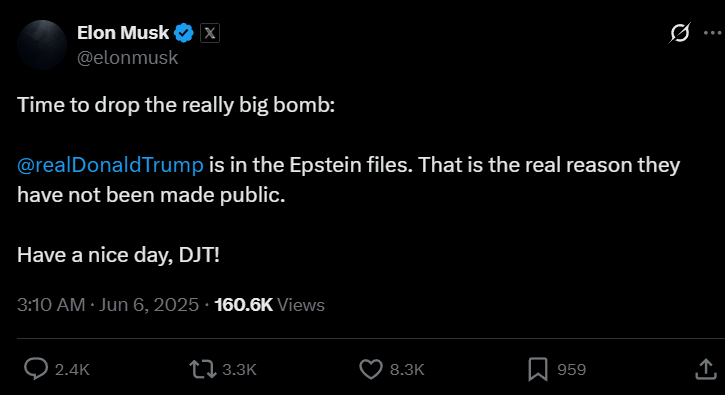The height and width of the screenshot is (395, 725).
Task: Open the three-dot more options menu
Action: pos(713,33)
